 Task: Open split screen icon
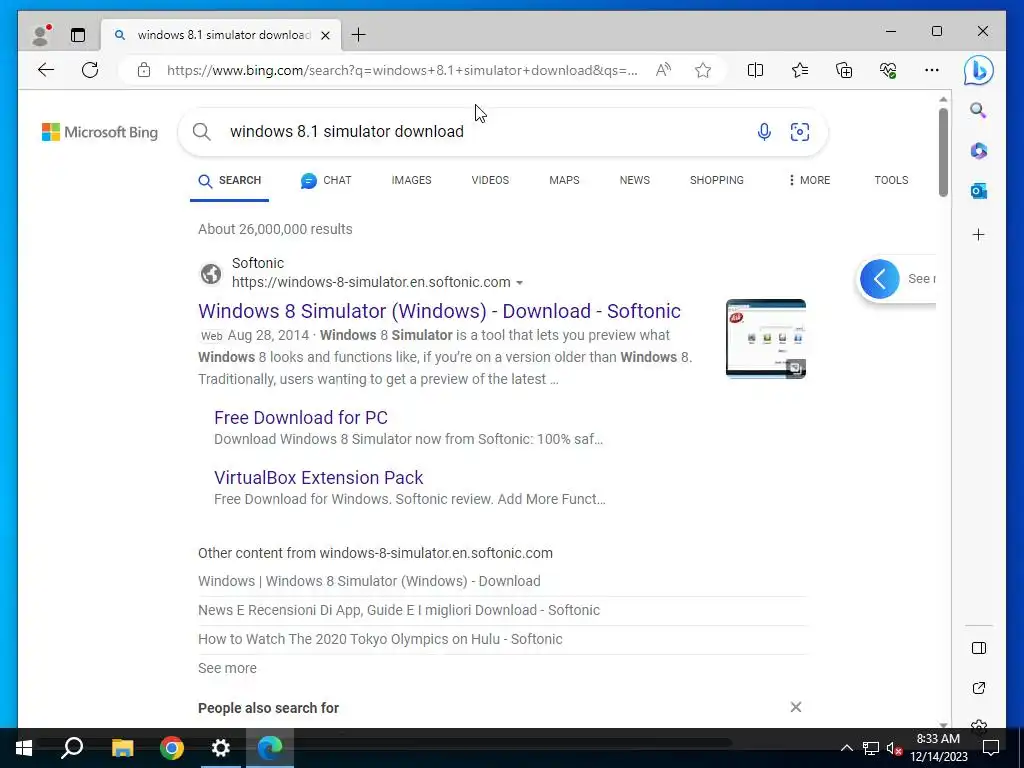tap(755, 70)
